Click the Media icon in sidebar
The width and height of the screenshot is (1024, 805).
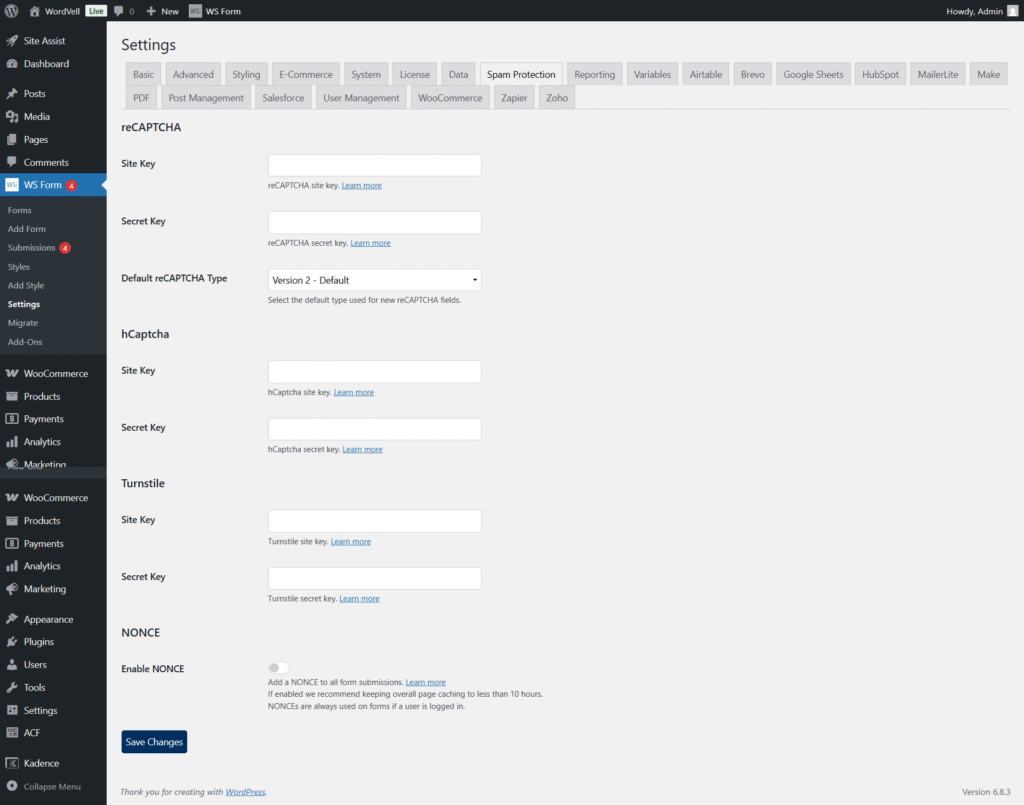(x=12, y=117)
